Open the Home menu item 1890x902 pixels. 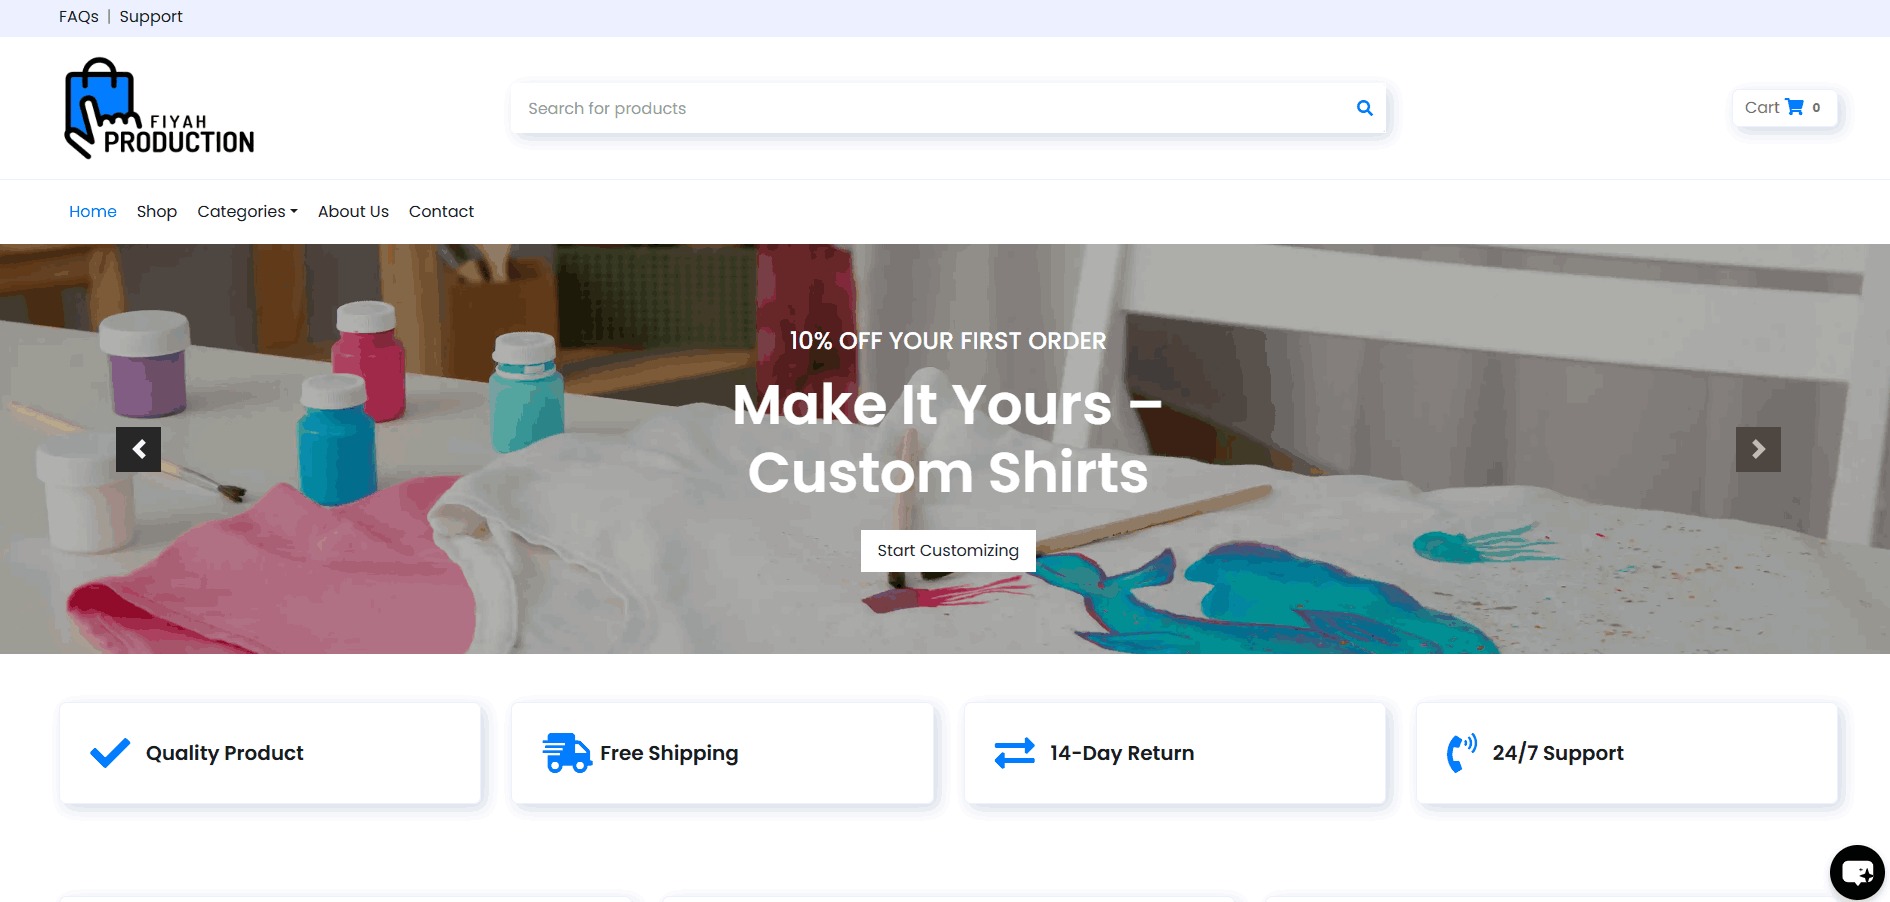(x=93, y=212)
